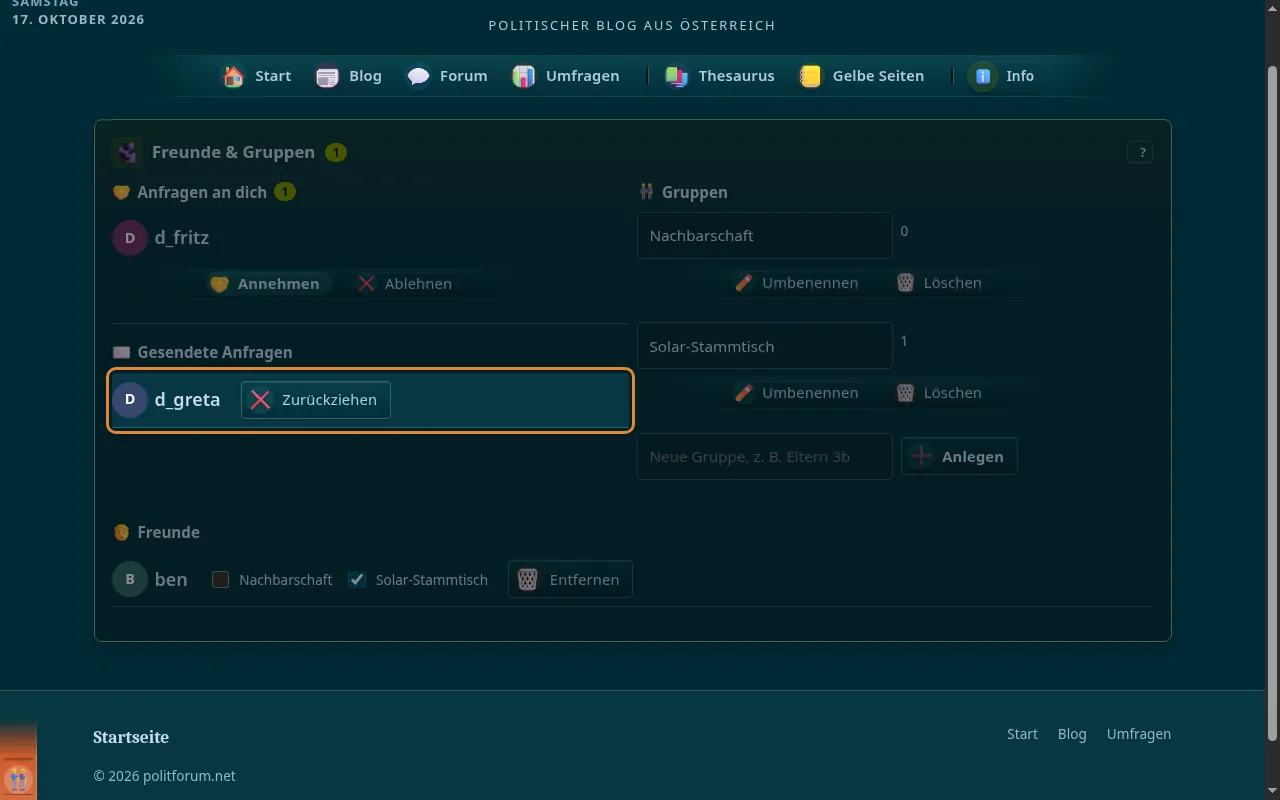1280x800 pixels.
Task: Click the Blog newspaper icon
Action: 327,76
